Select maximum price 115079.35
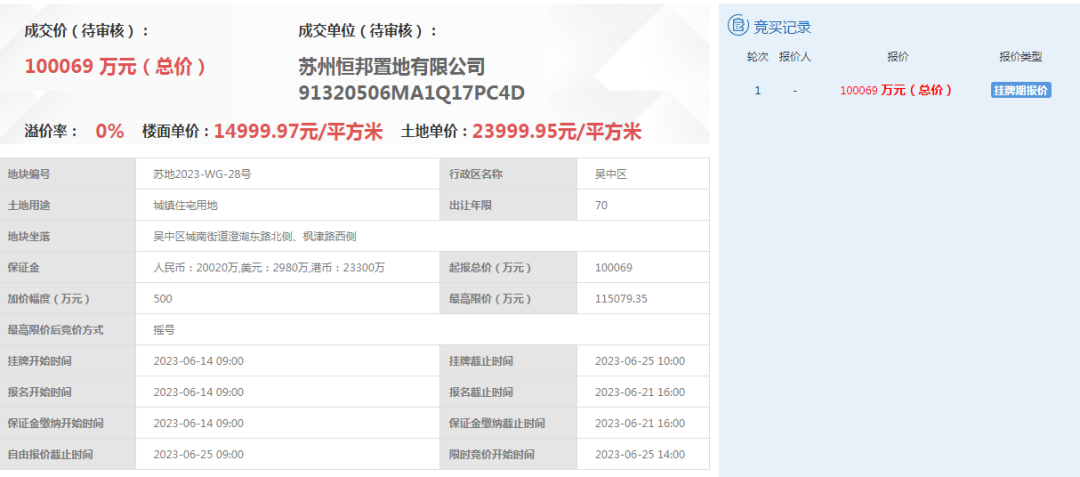This screenshot has width=1080, height=477. [621, 299]
